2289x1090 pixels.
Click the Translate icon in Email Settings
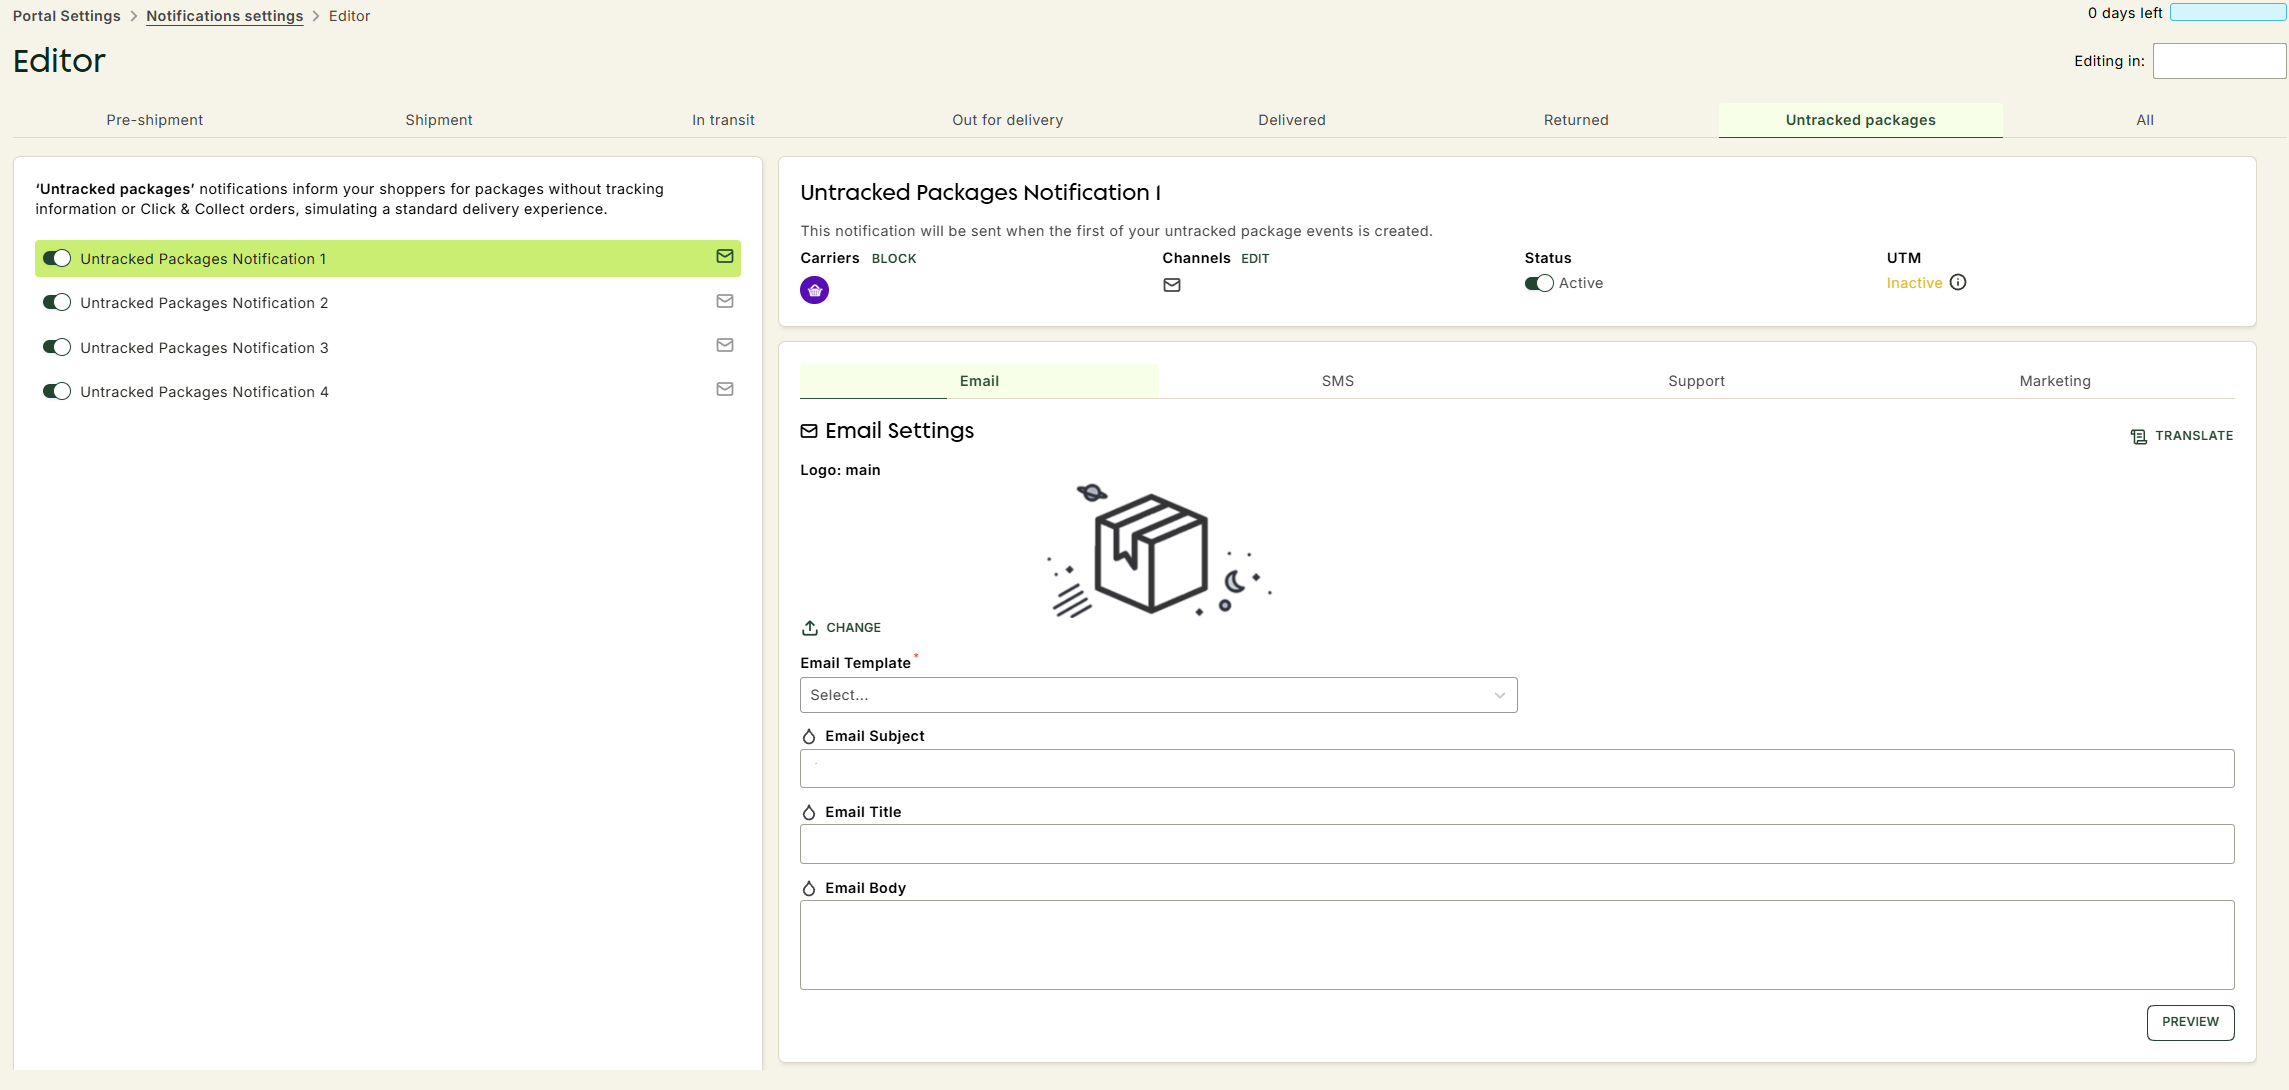tap(2139, 436)
